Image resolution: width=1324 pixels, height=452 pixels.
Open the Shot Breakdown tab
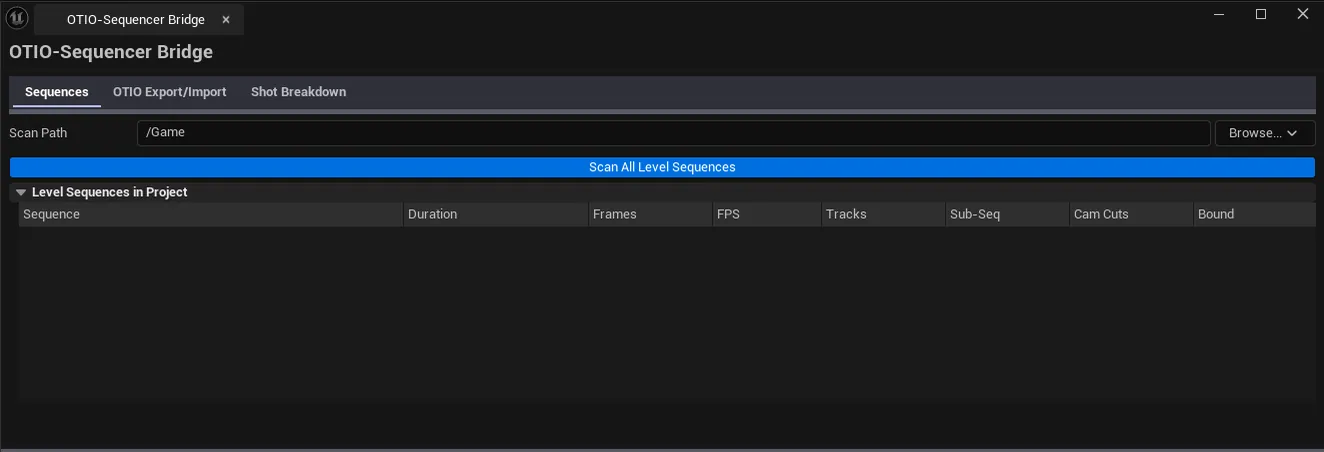point(299,92)
